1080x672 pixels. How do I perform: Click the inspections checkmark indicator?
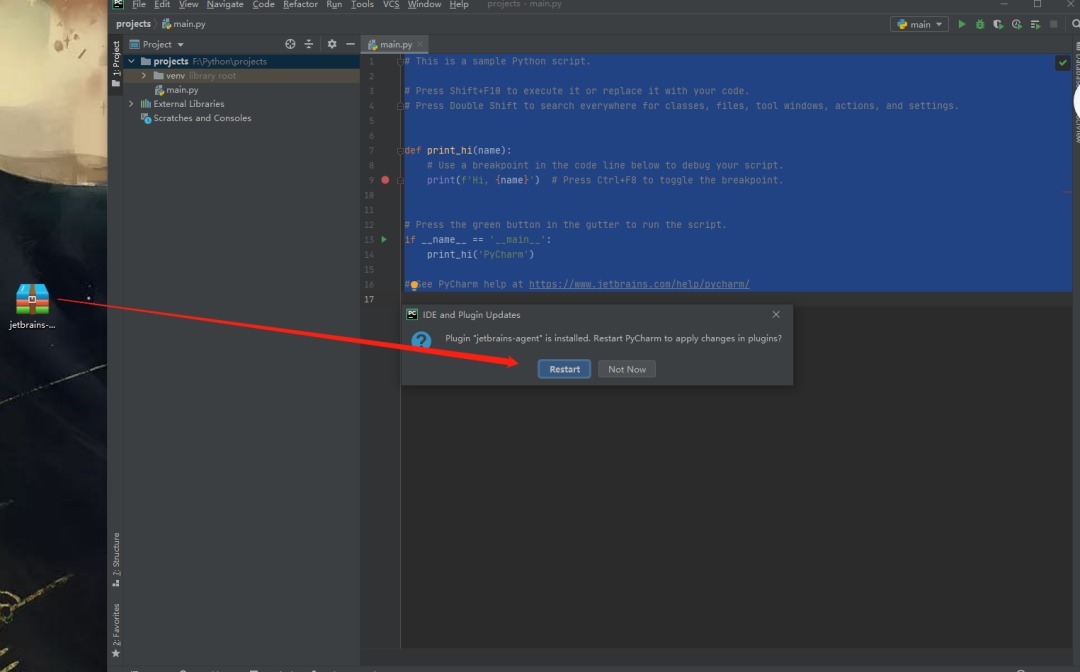(1062, 61)
